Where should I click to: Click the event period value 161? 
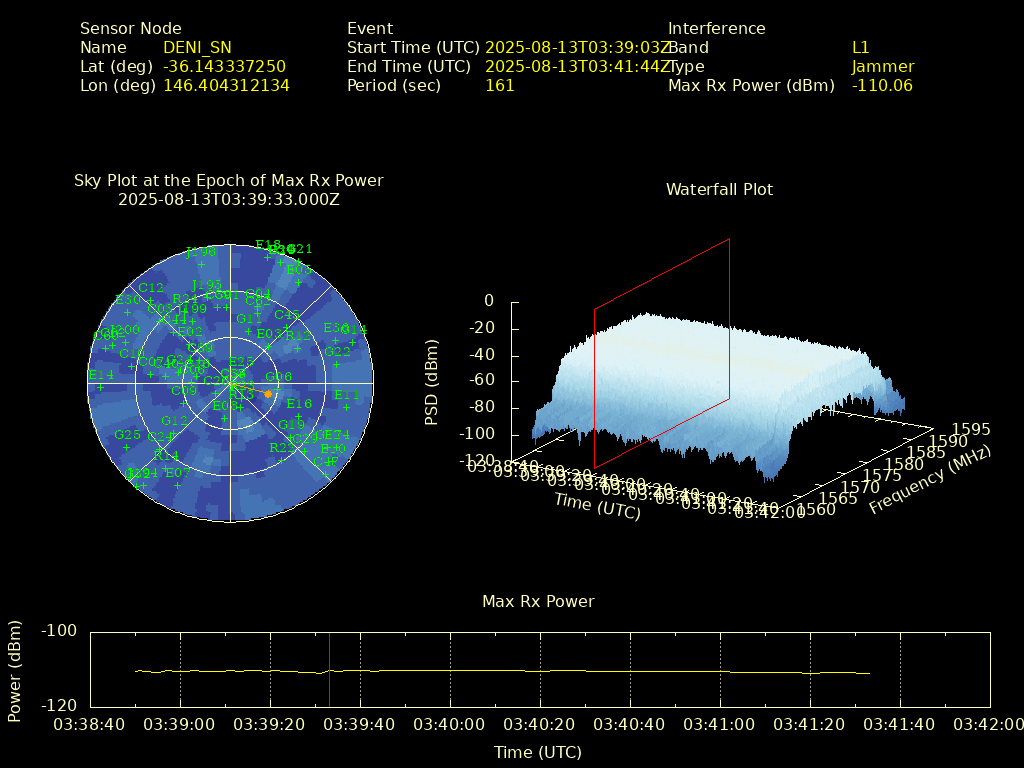tap(499, 86)
